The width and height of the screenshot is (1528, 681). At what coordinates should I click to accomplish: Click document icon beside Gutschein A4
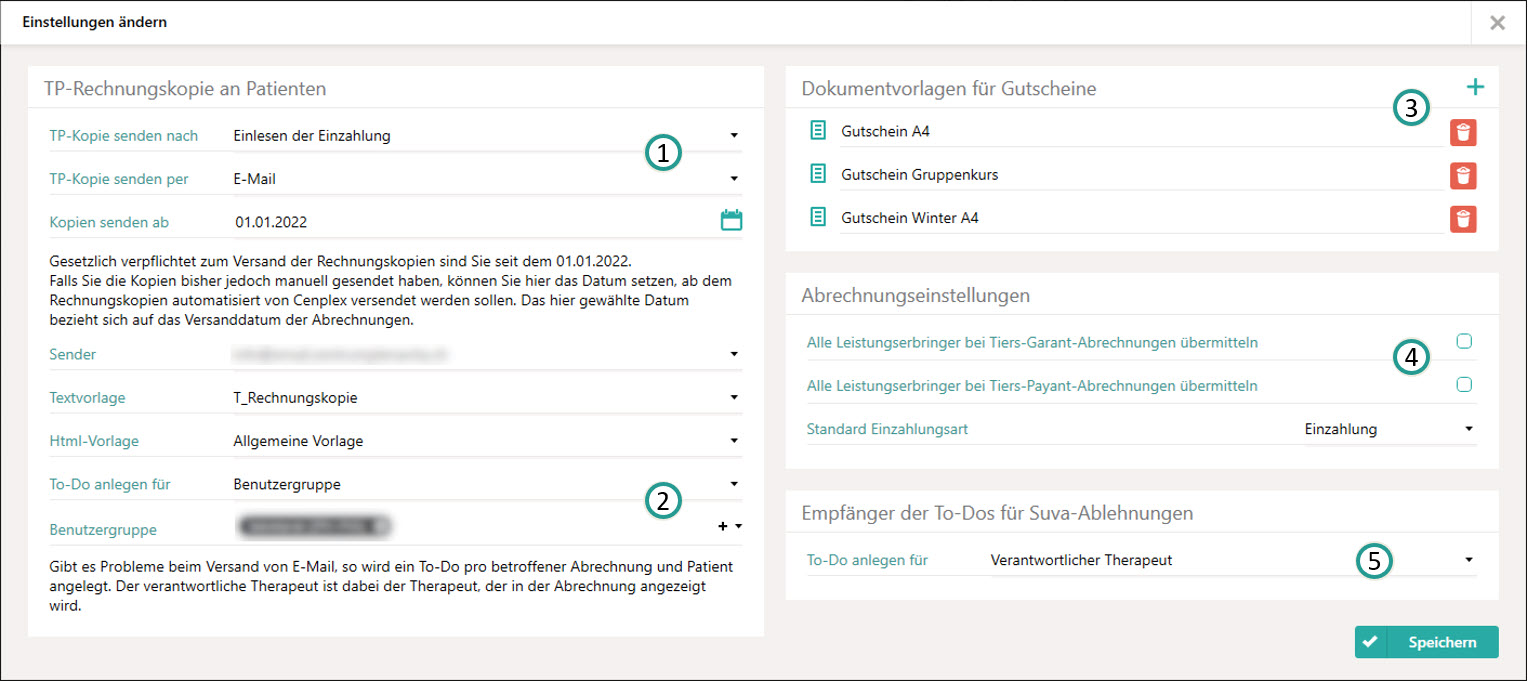(x=818, y=131)
